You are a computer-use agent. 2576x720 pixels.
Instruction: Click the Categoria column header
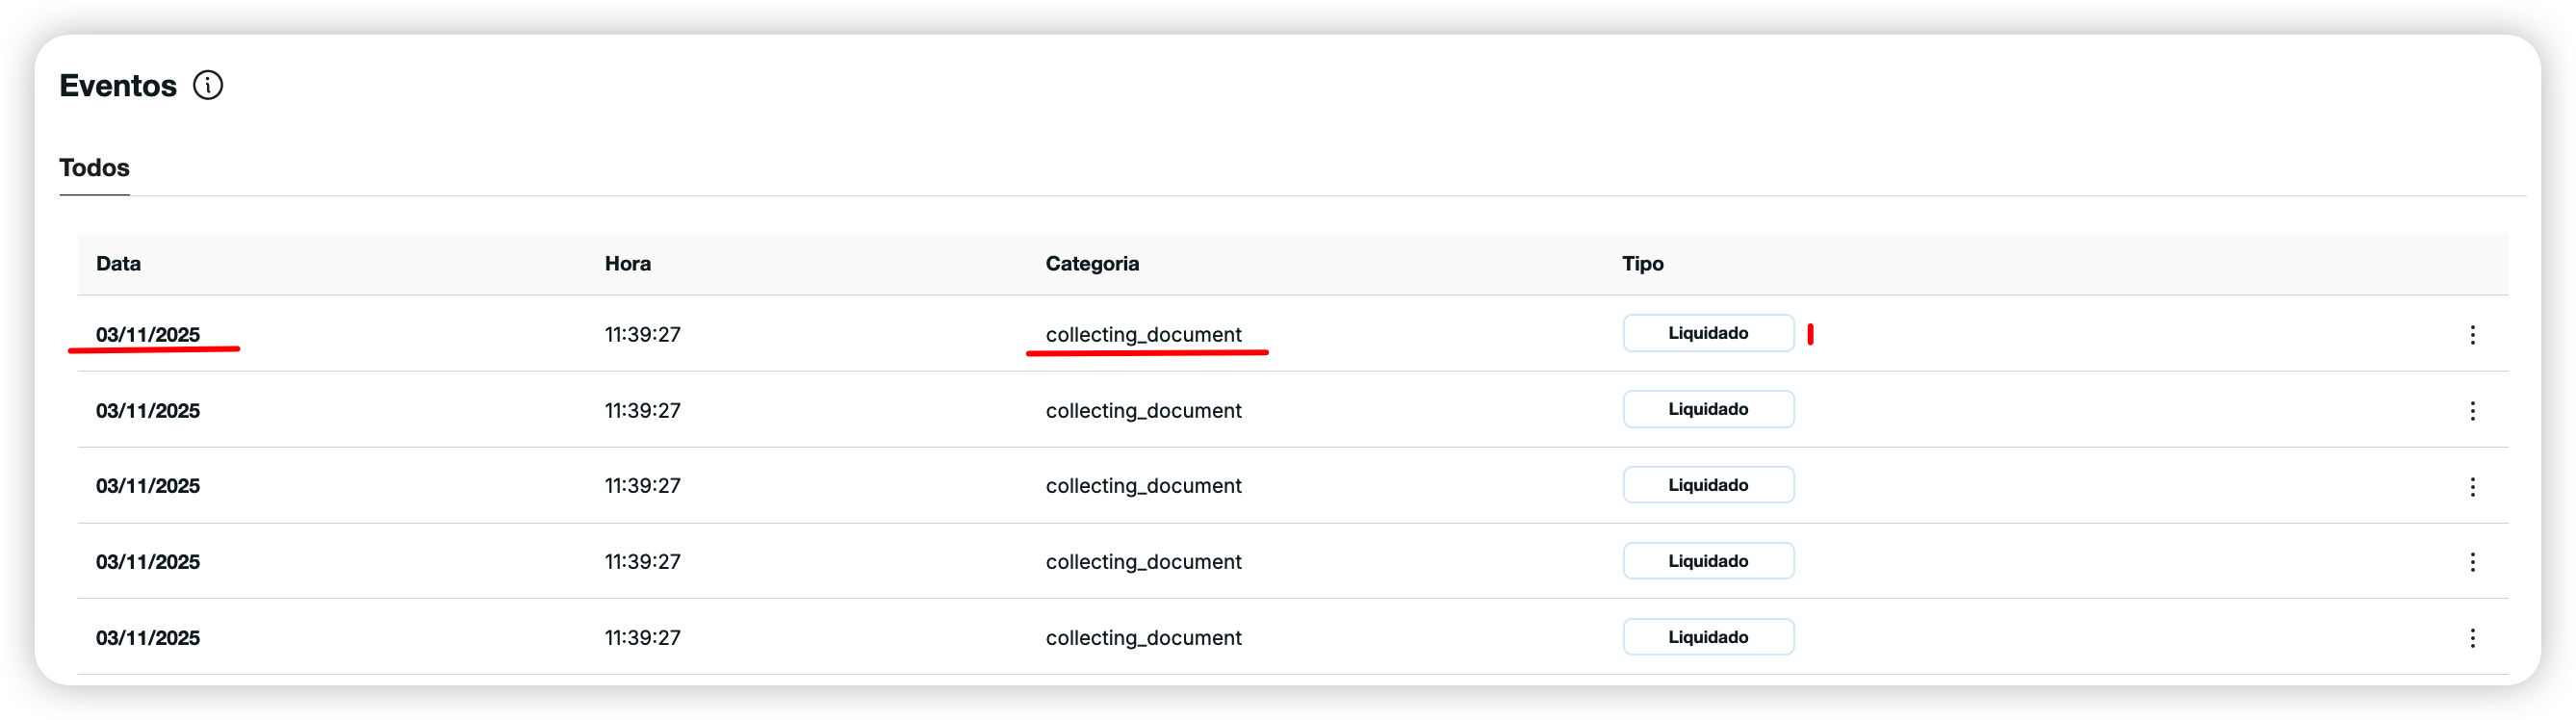1092,264
